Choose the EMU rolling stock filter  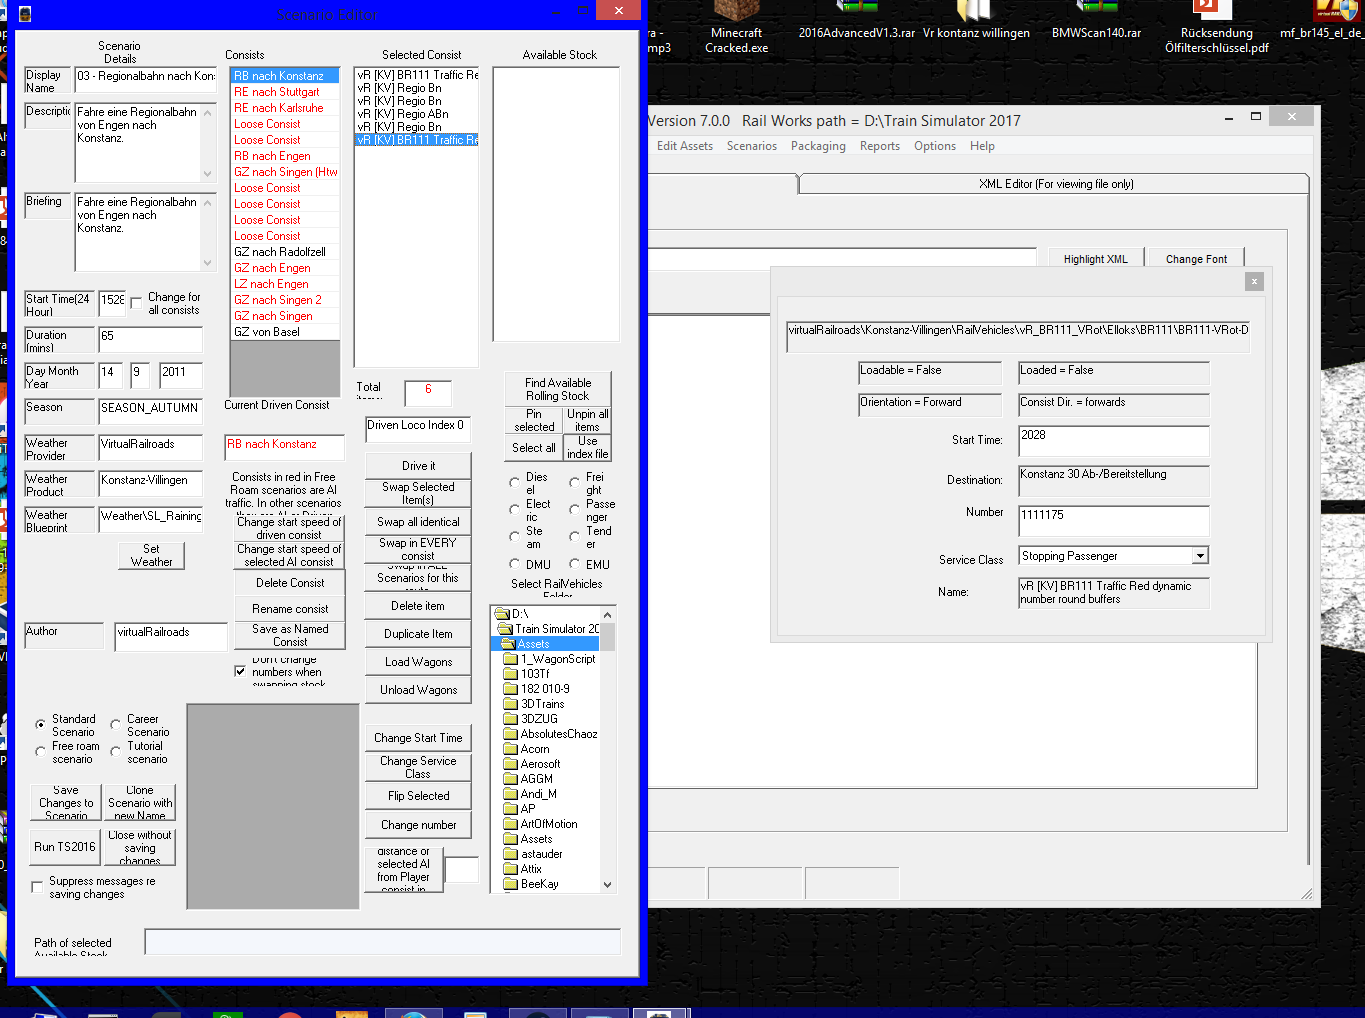click(574, 564)
